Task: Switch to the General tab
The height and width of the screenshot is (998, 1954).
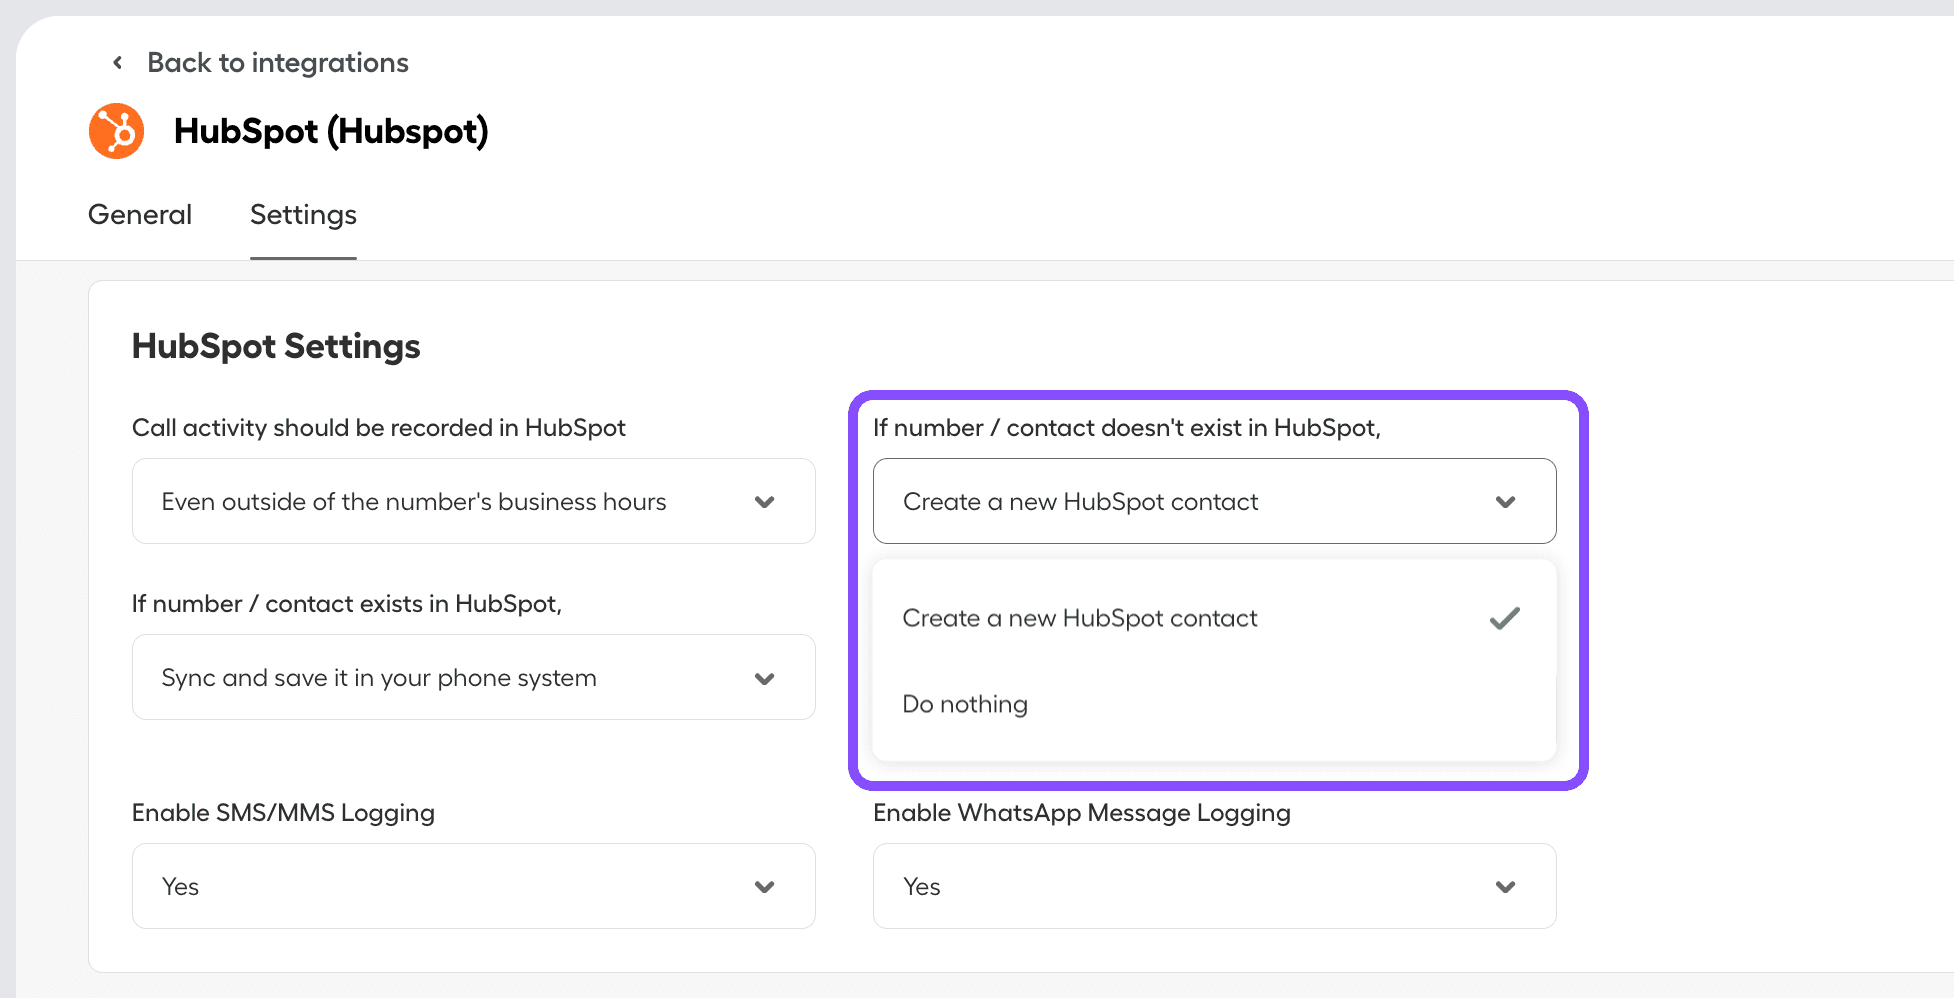Action: pos(139,214)
